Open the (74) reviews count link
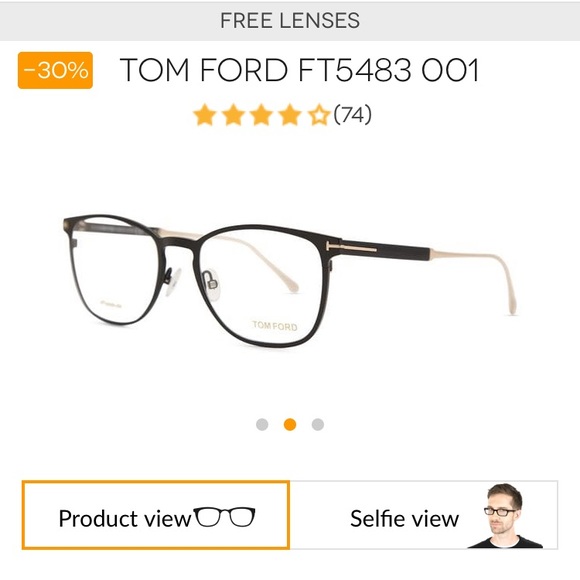Image resolution: width=580 pixels, height=580 pixels. (x=353, y=115)
